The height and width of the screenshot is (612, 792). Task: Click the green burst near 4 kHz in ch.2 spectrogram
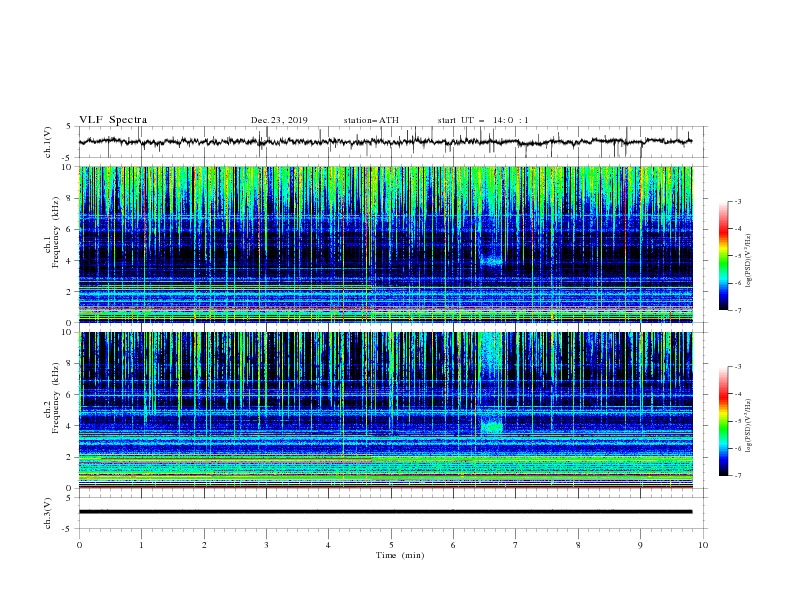(x=491, y=427)
